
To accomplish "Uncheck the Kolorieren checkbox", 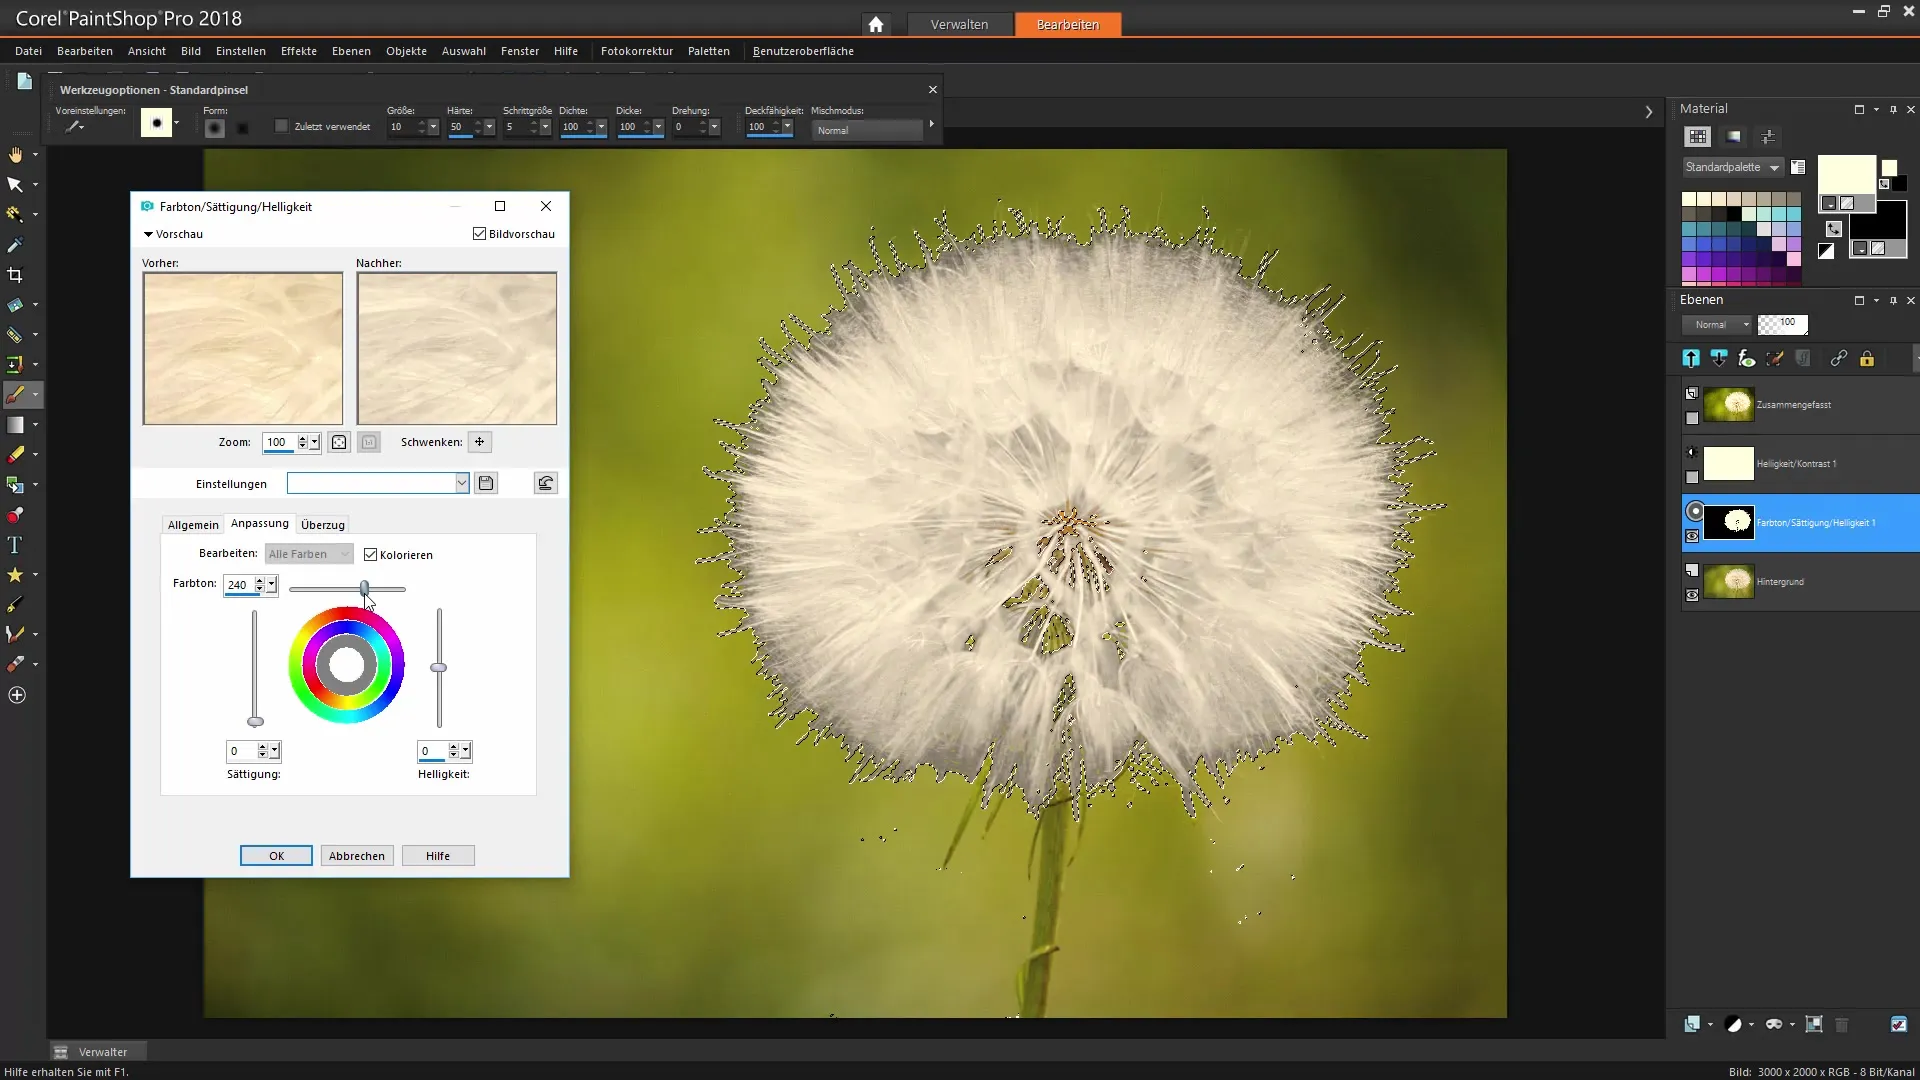I will [x=370, y=555].
